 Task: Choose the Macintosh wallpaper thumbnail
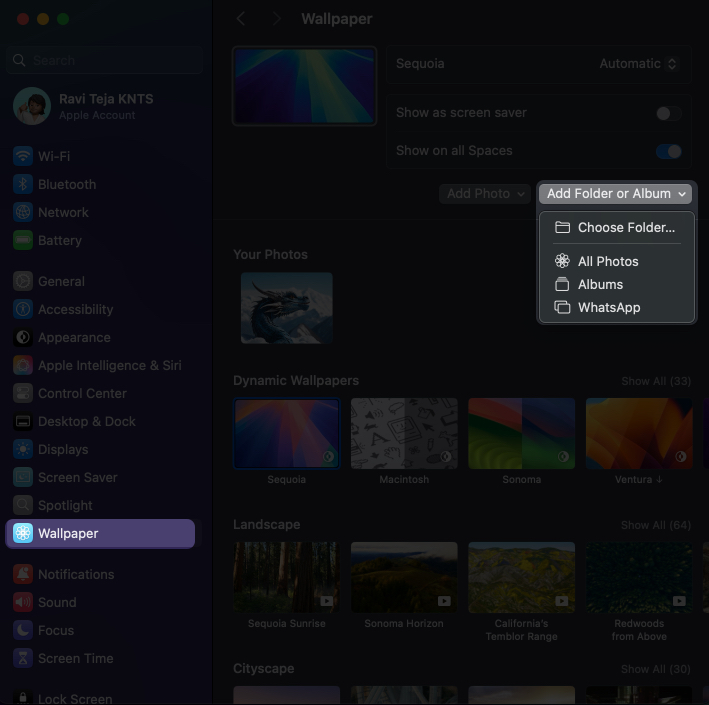[x=404, y=433]
